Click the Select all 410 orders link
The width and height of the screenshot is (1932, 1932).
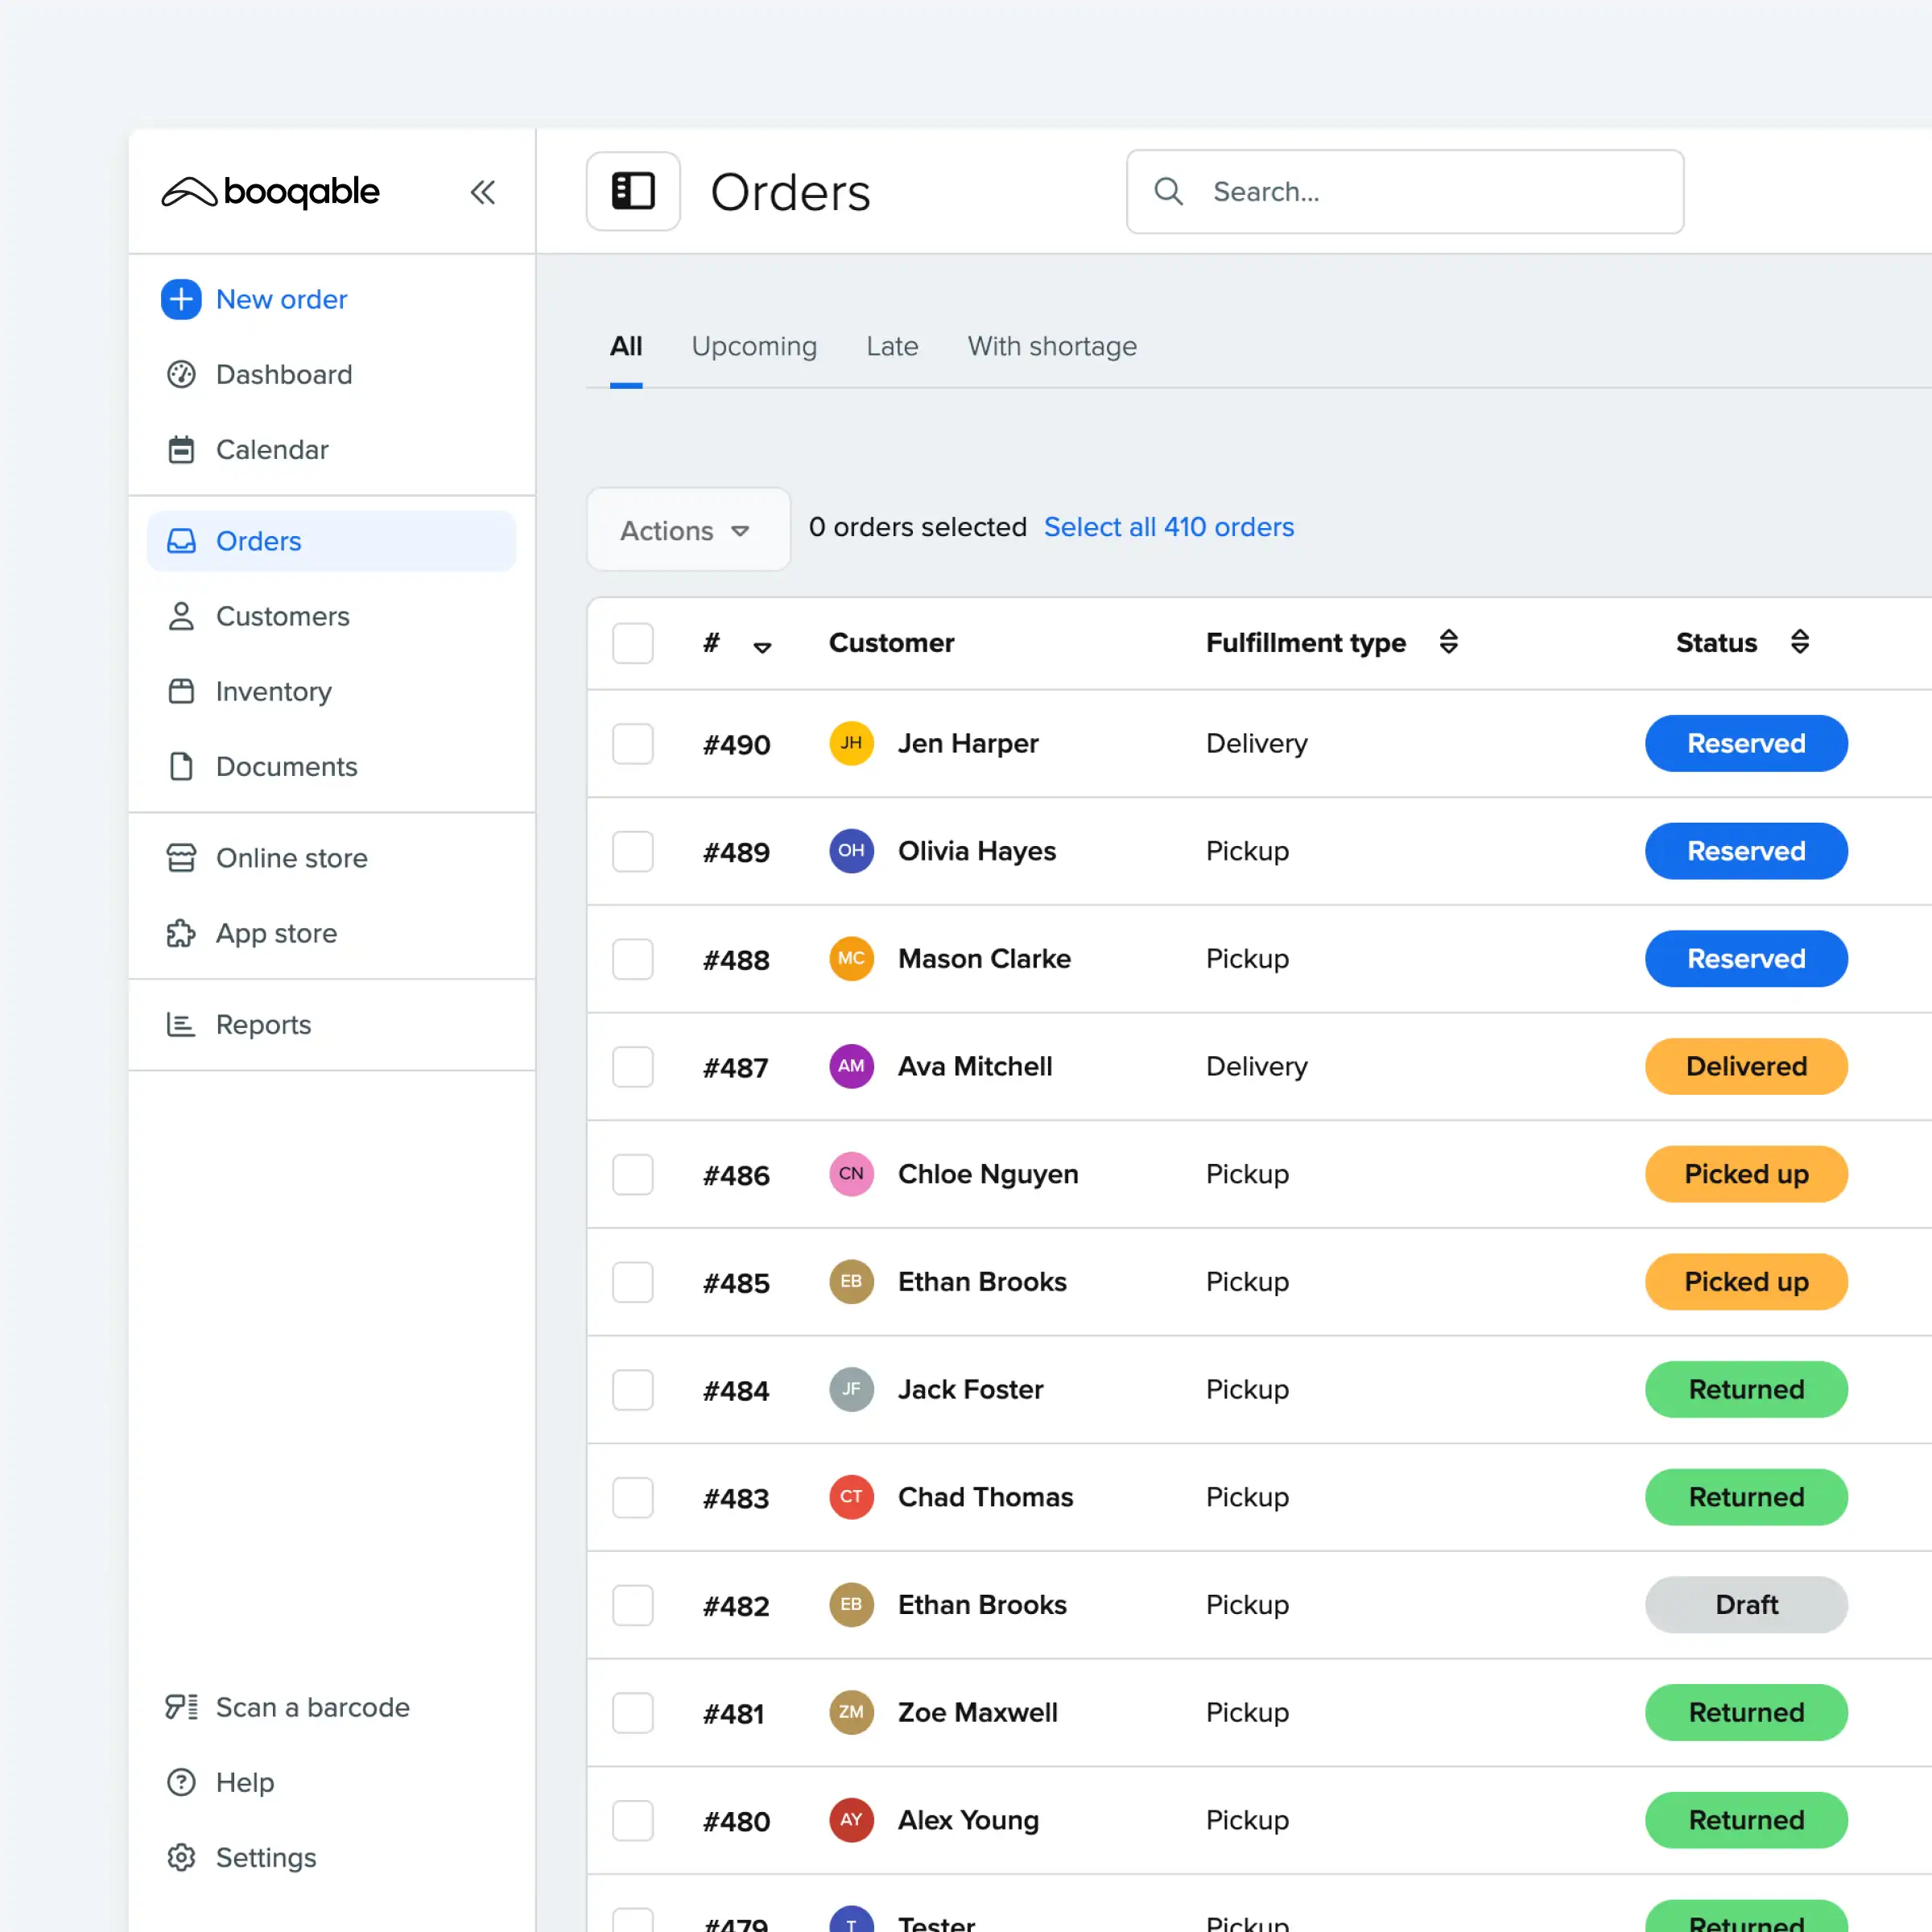tap(1169, 527)
